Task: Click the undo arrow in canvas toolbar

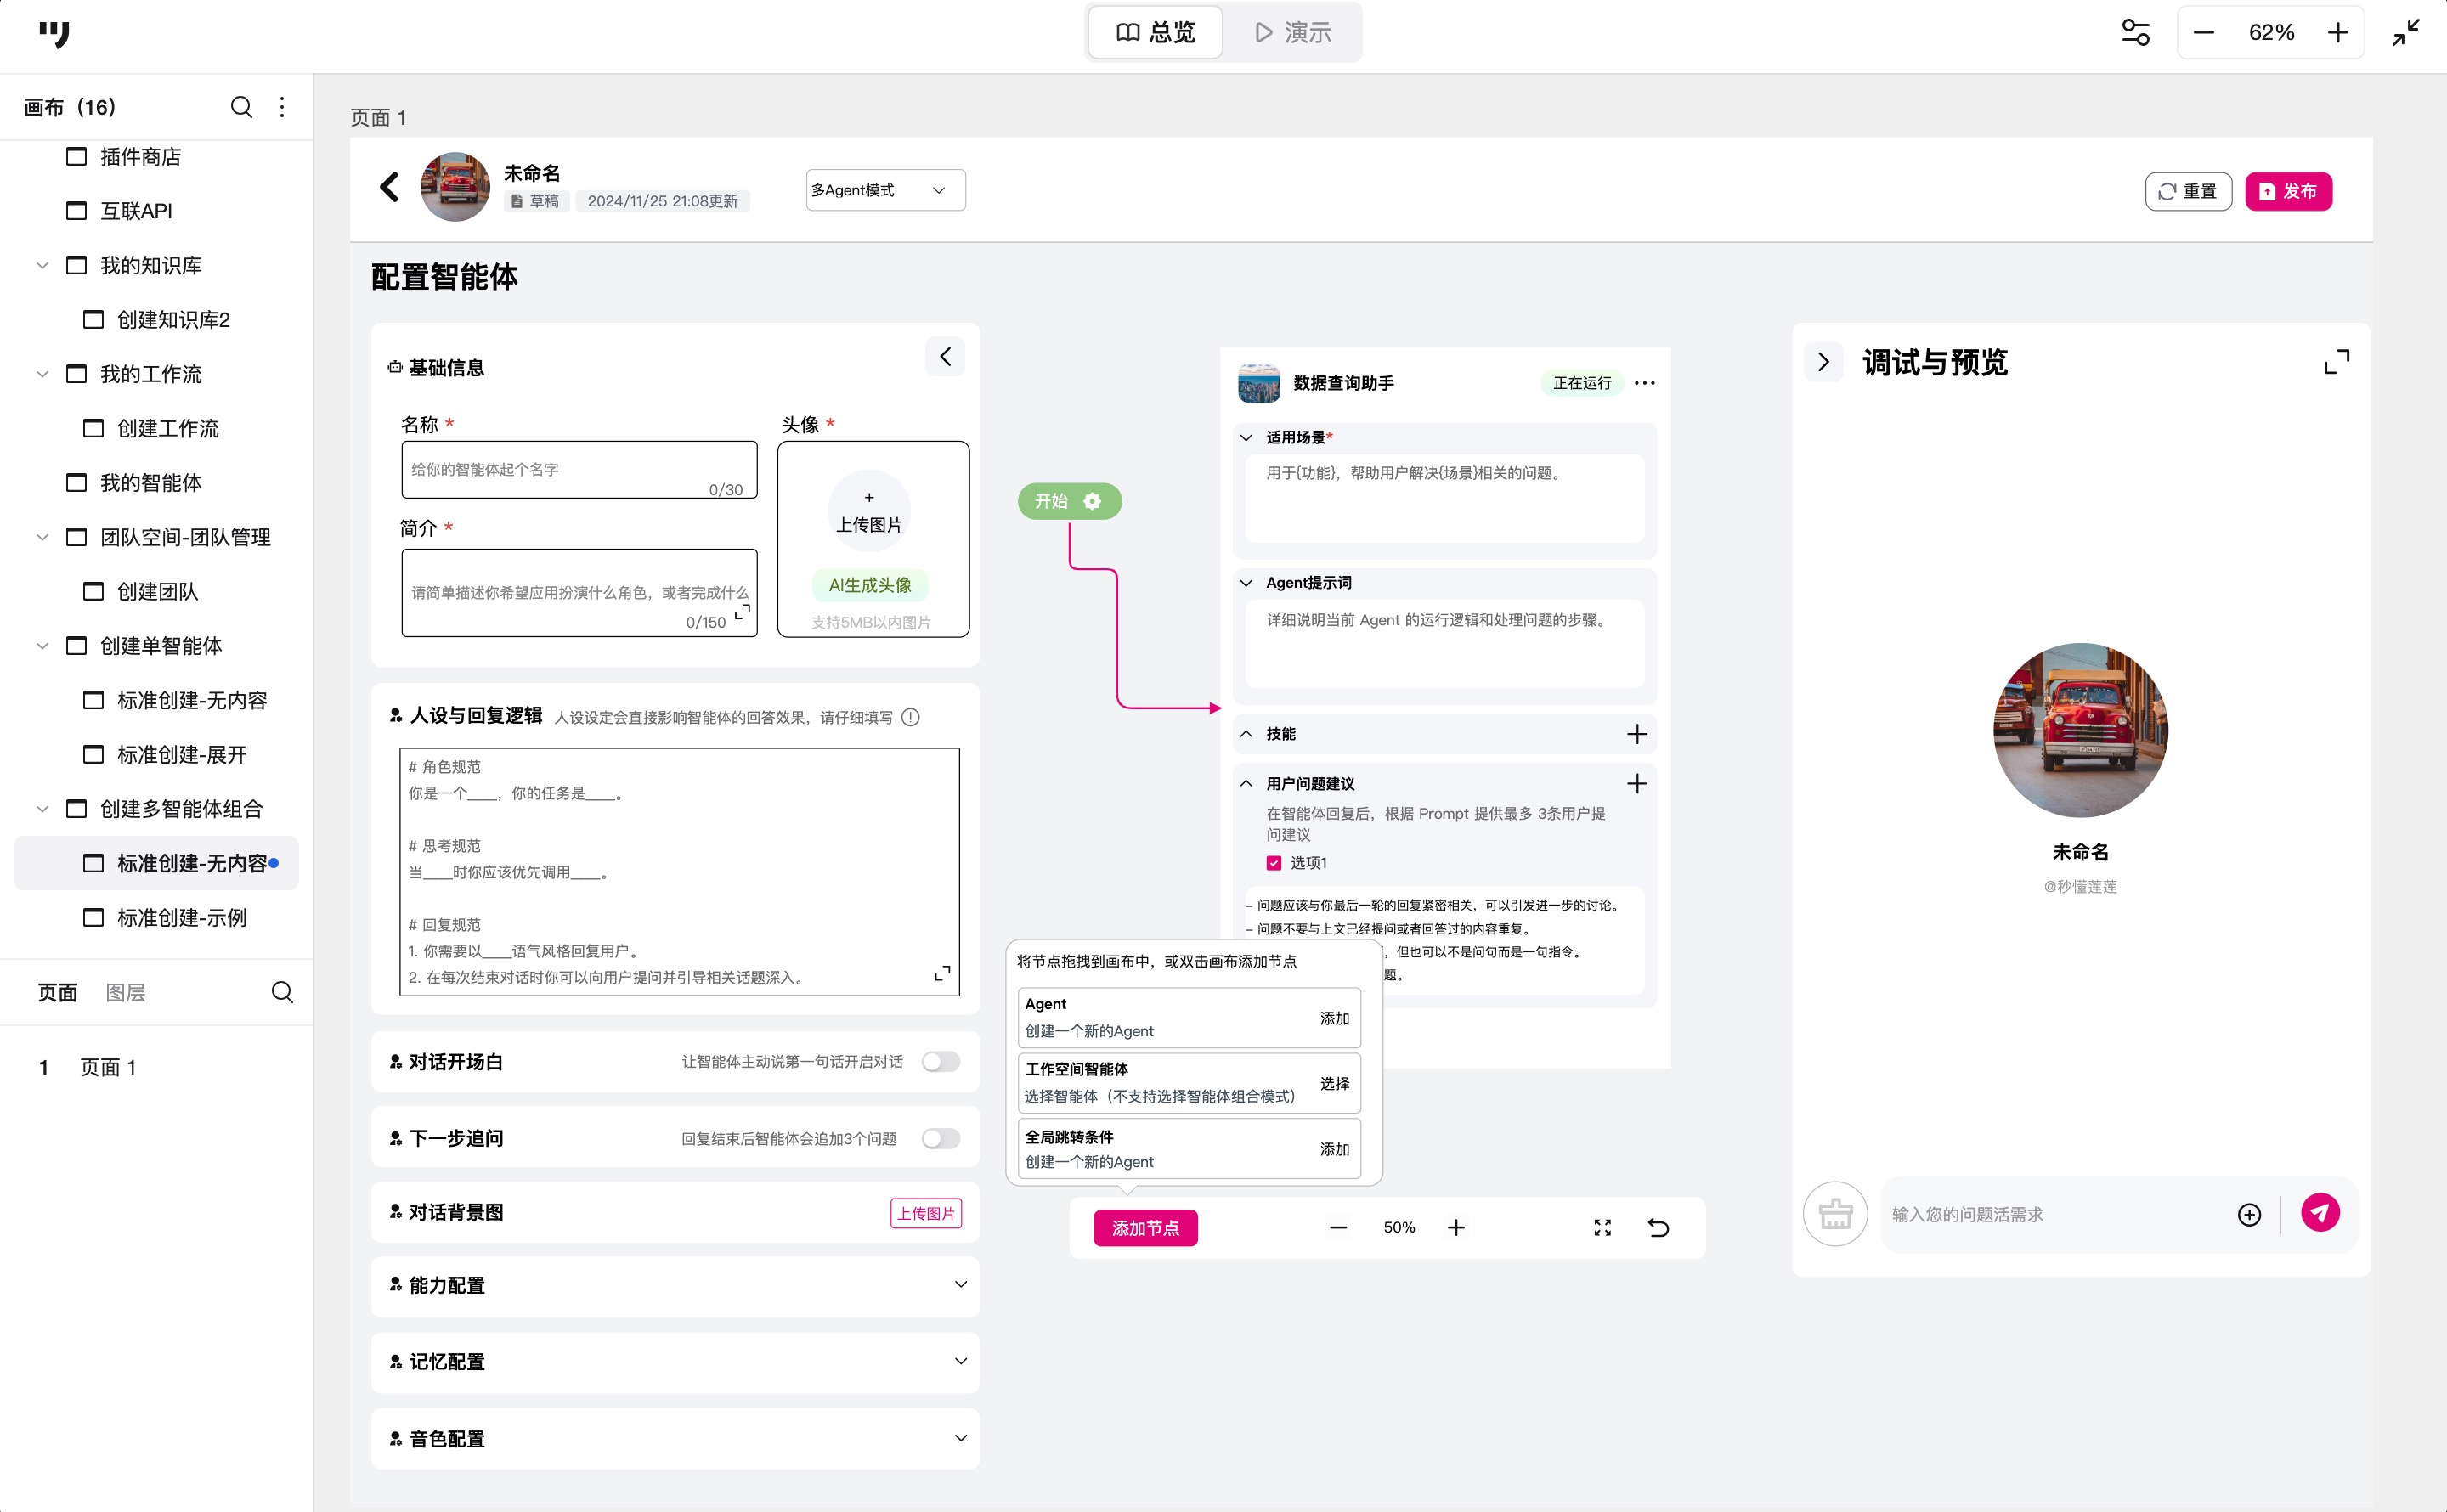Action: [1658, 1227]
